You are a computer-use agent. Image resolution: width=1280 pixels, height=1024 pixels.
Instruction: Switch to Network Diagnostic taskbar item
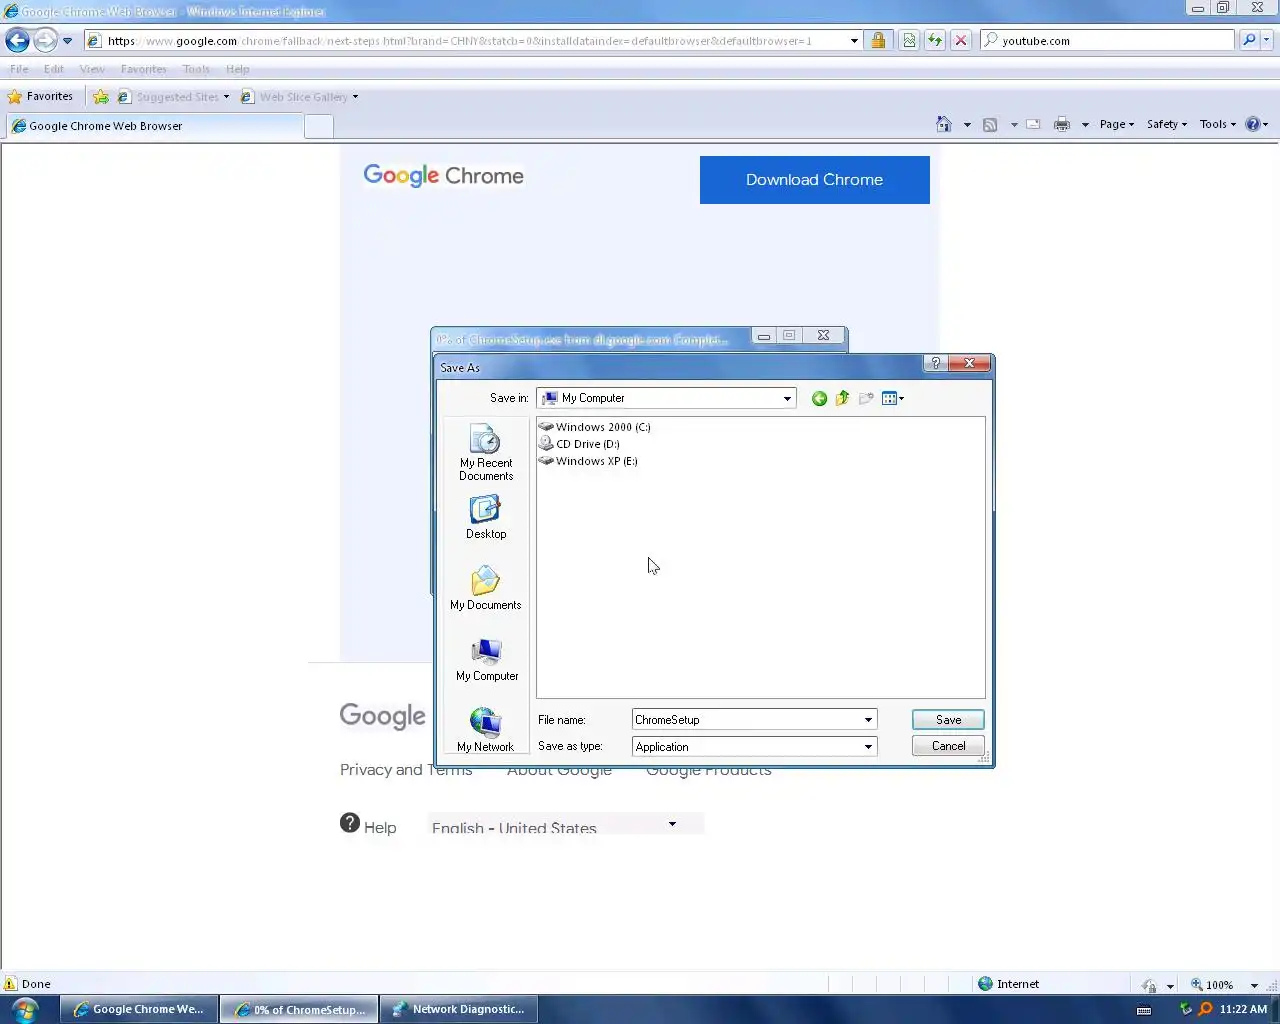click(460, 1009)
